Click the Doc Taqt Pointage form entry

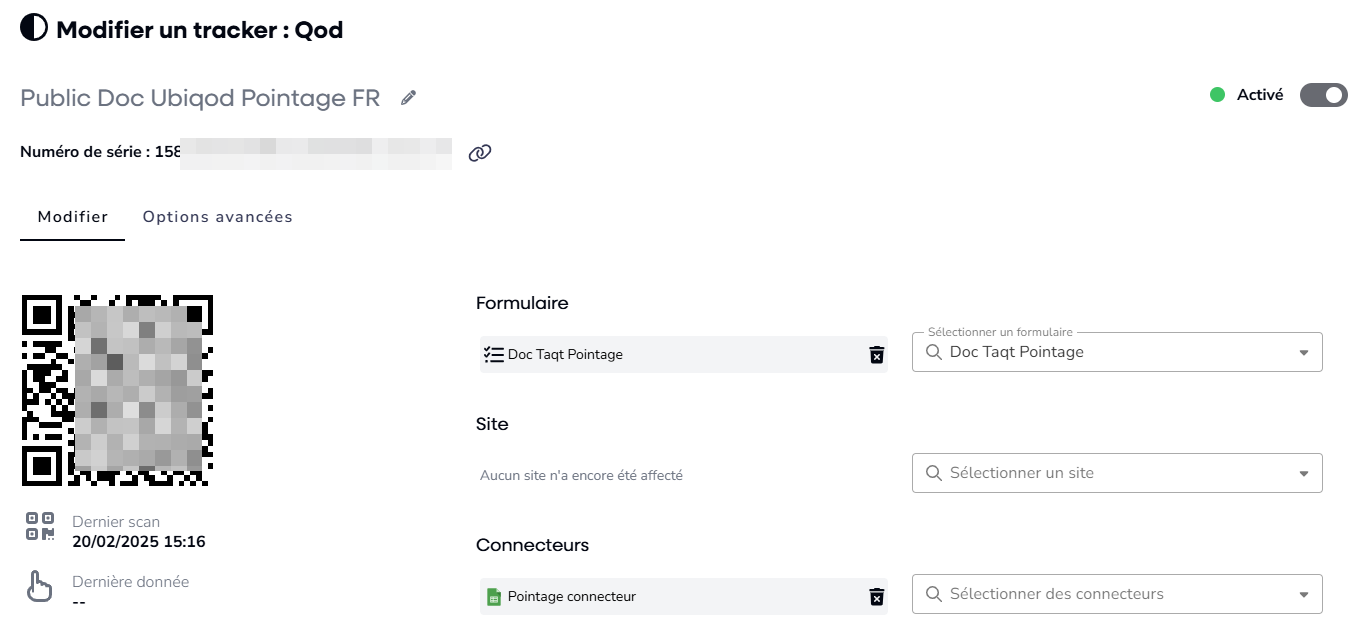(x=566, y=355)
